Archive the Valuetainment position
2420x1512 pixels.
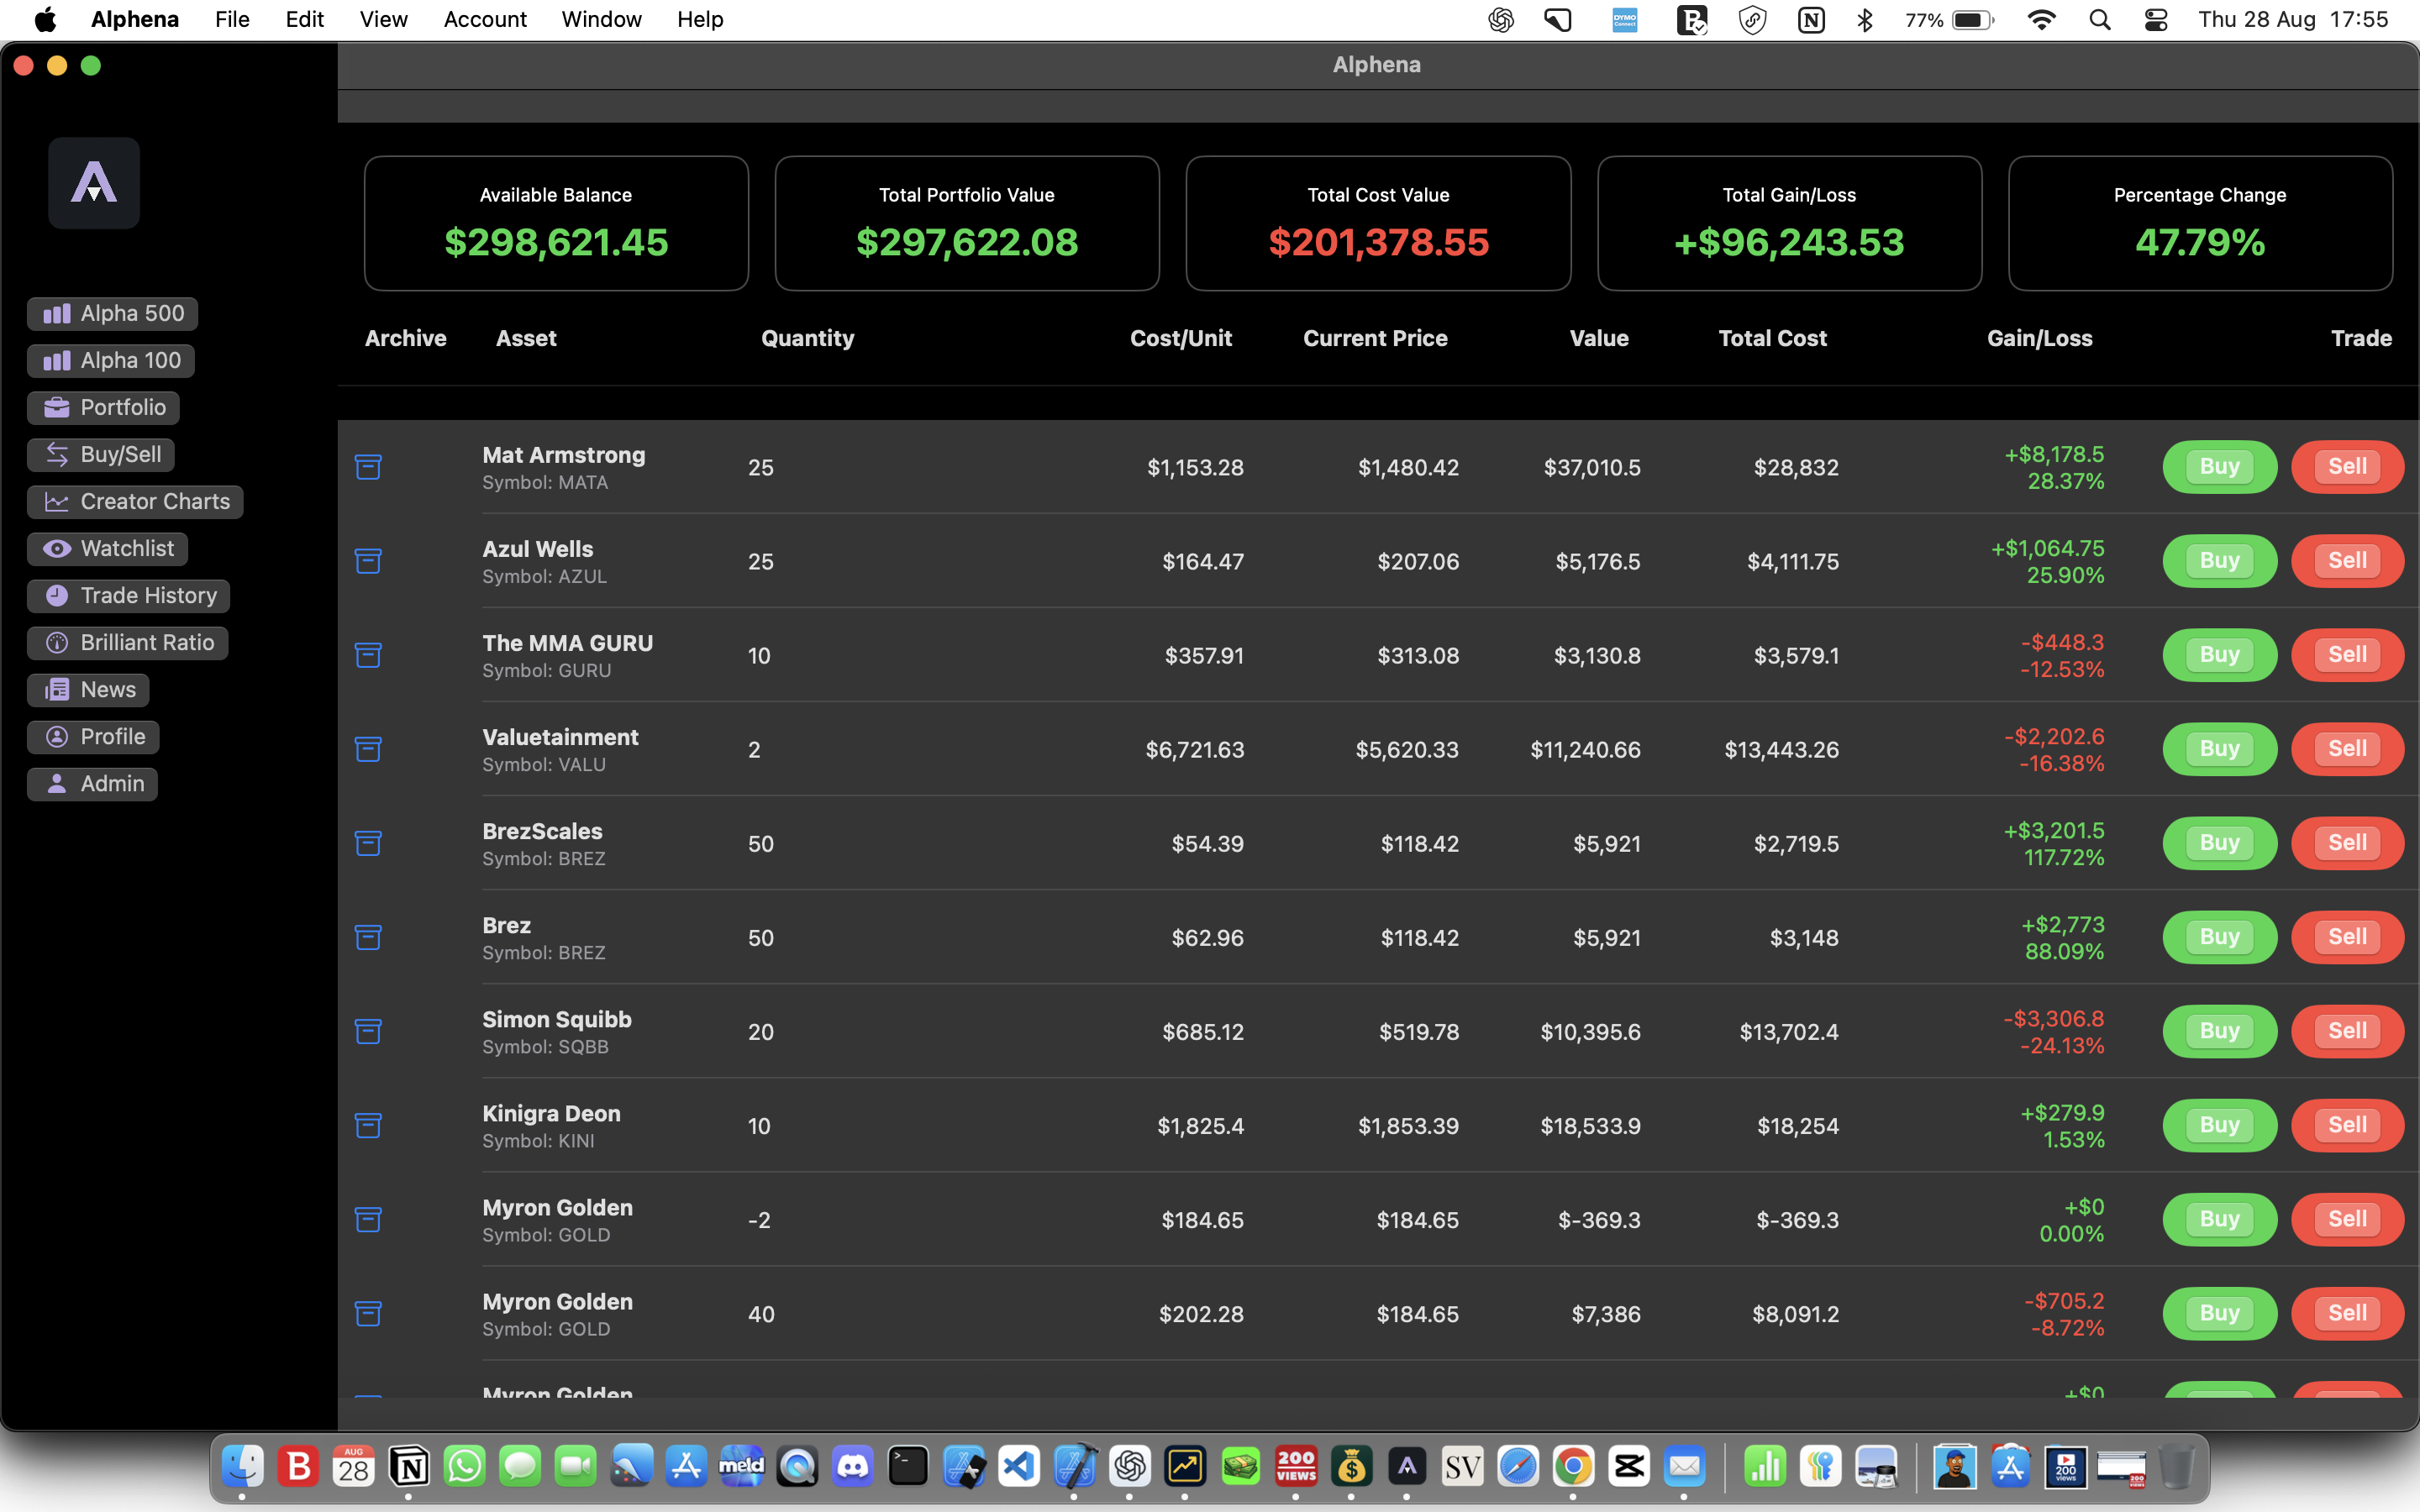pos(368,749)
